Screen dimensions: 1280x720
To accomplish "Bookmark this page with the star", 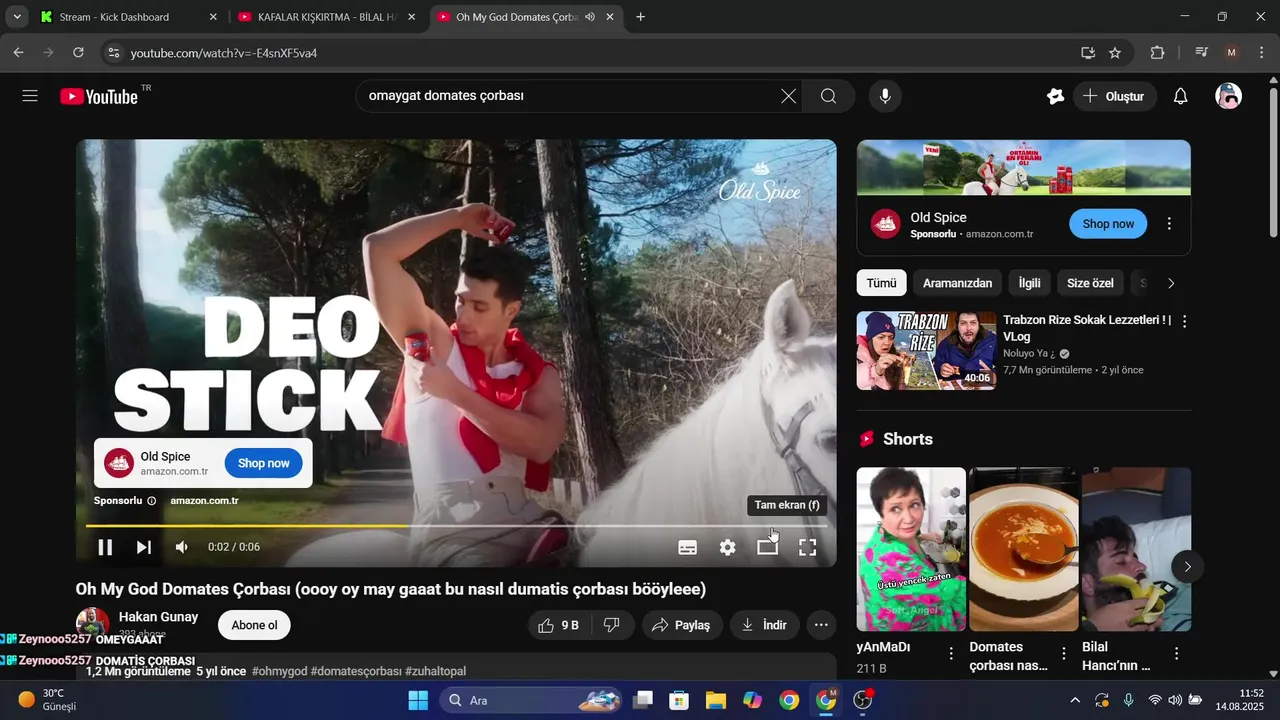I will (x=1115, y=53).
